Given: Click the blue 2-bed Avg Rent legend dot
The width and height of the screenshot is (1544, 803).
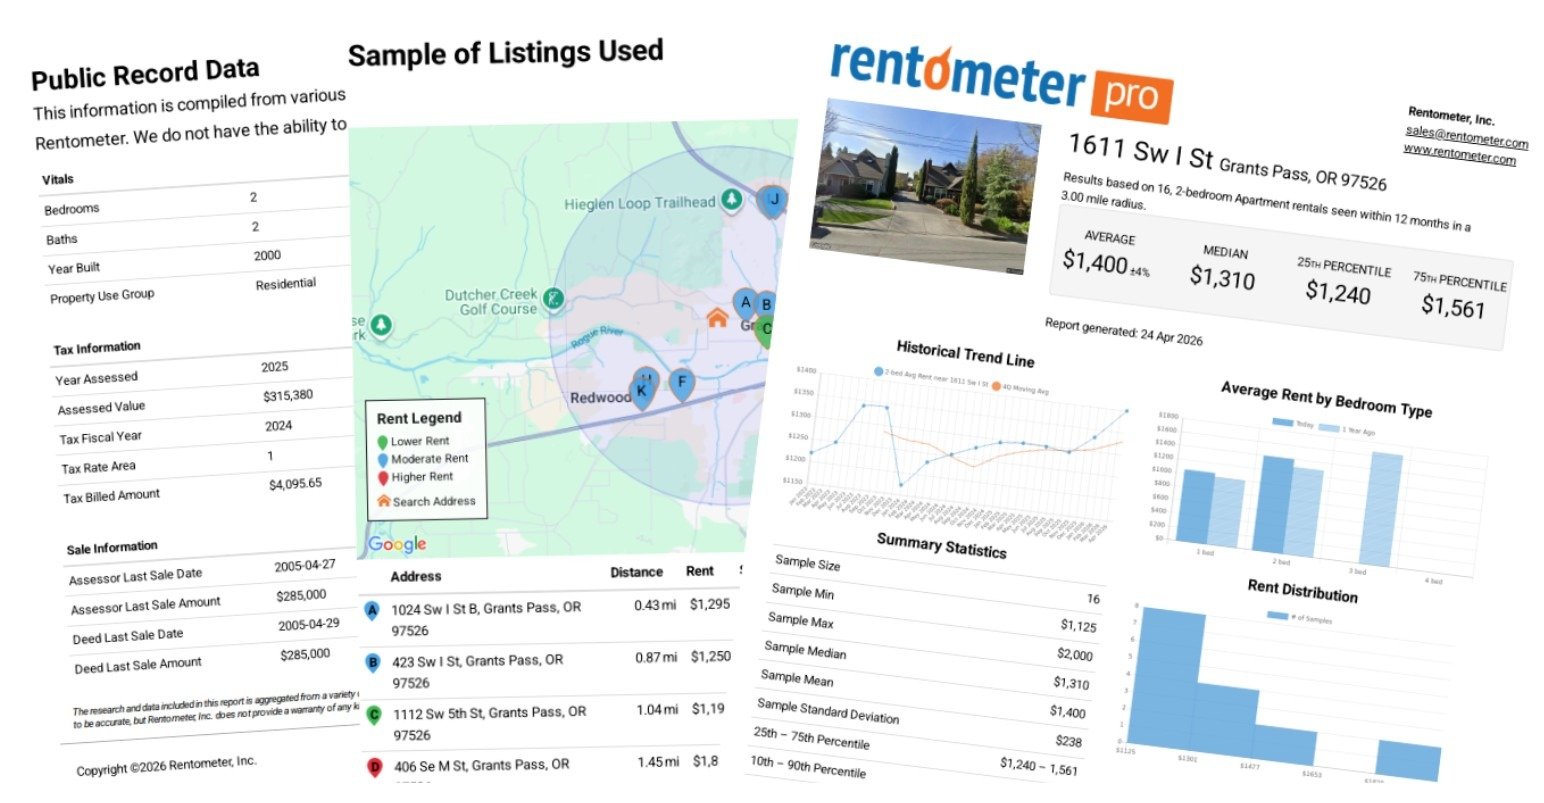Looking at the screenshot, I should pyautogui.click(x=878, y=371).
